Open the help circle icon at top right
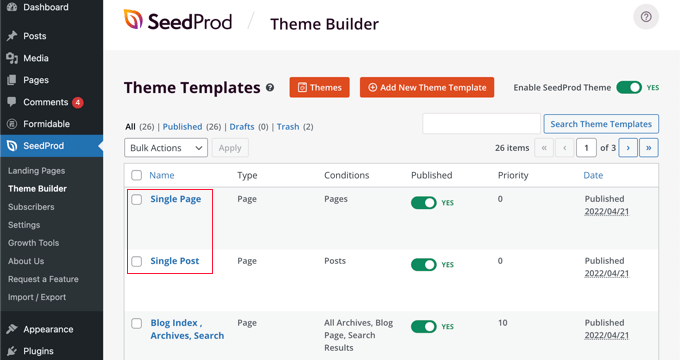 [646, 17]
